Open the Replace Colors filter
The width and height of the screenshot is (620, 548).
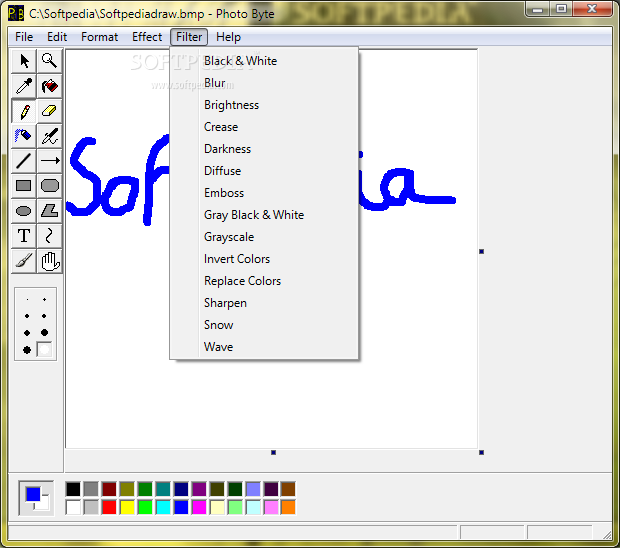click(264, 281)
